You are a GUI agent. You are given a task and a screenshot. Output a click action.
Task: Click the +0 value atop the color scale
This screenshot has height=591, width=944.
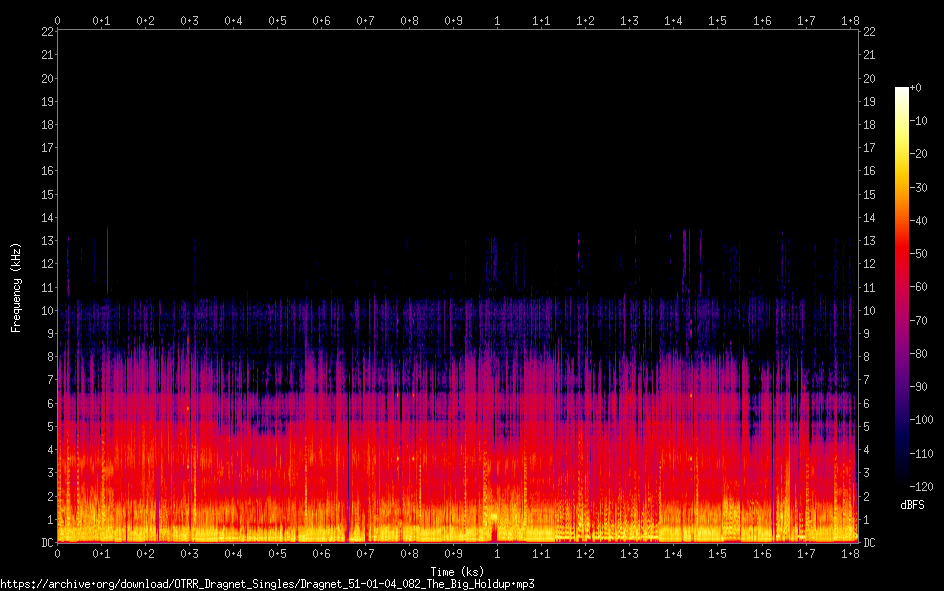point(917,88)
